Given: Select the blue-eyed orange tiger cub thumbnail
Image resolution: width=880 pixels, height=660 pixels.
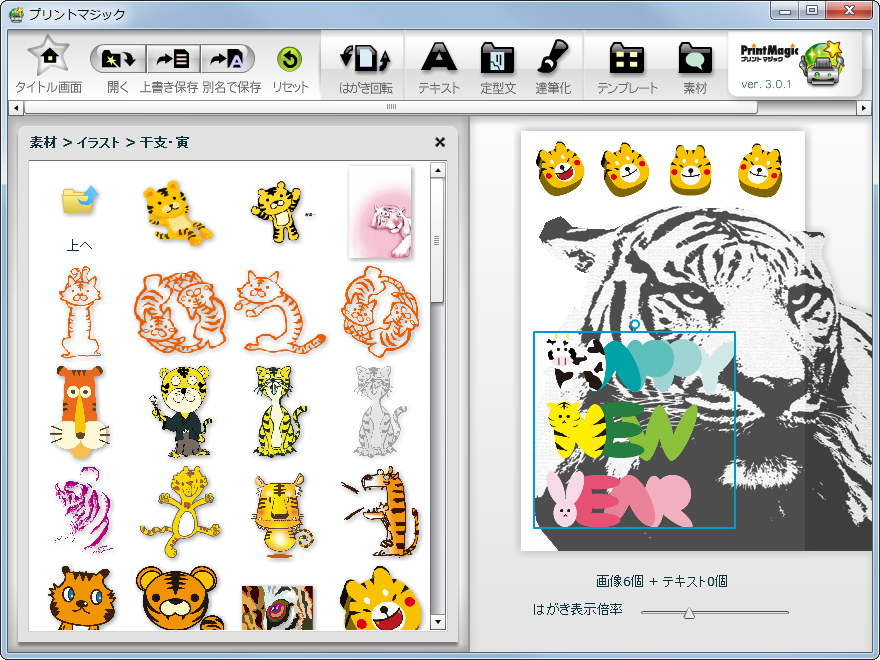Looking at the screenshot, I should point(81,598).
